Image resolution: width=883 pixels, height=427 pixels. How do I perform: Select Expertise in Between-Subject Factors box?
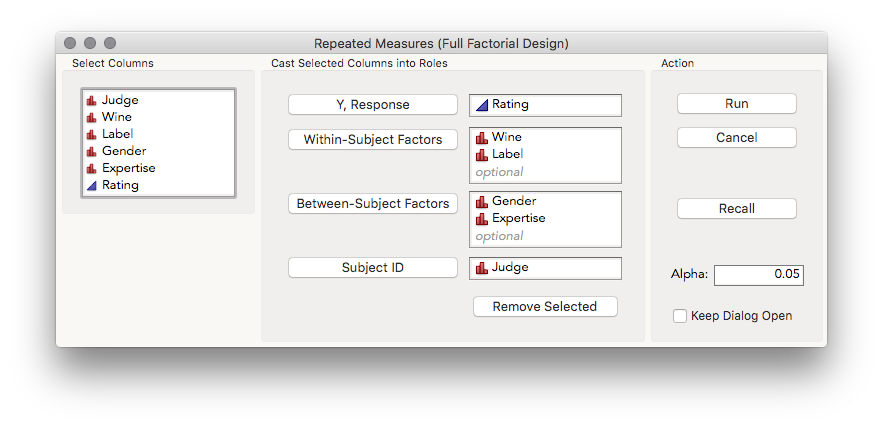point(545,218)
